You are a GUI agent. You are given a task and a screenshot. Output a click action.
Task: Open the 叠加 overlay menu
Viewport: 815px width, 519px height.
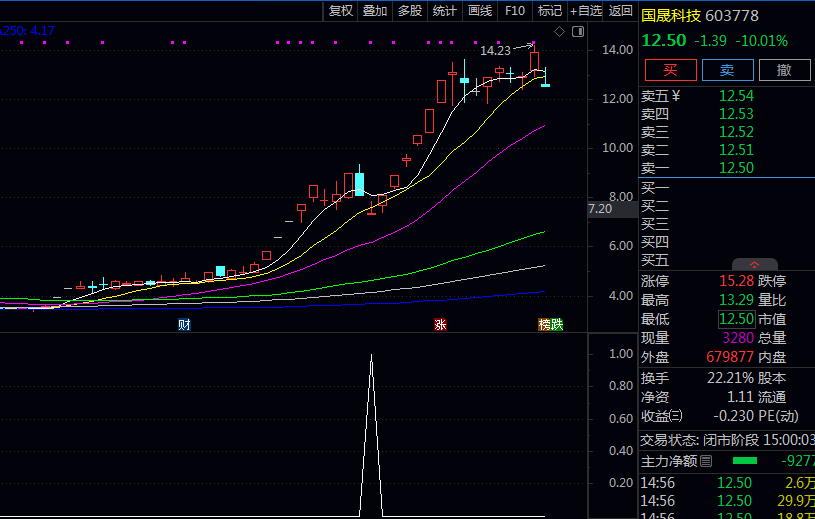click(x=375, y=10)
